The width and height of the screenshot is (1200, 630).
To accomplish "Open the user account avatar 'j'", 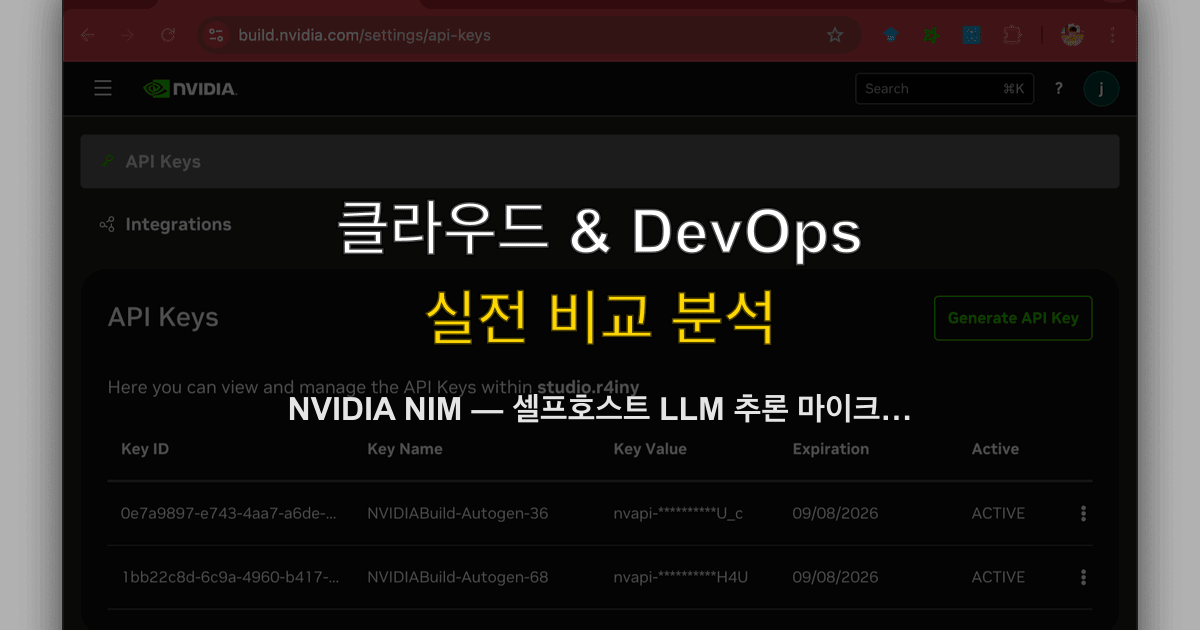I will pos(1101,88).
